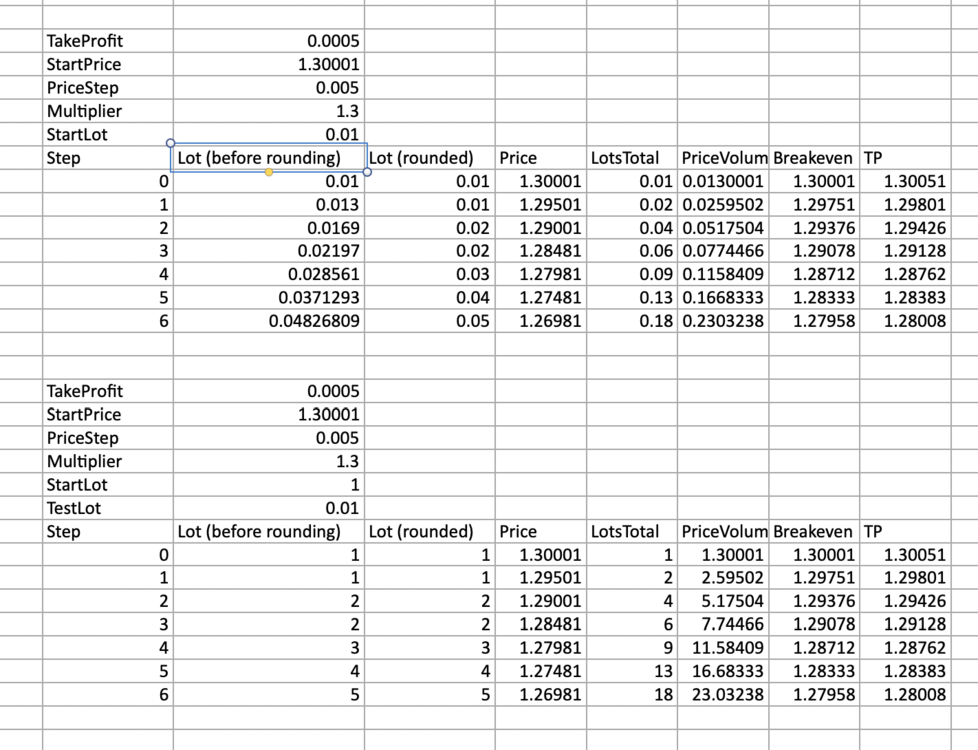The height and width of the screenshot is (750, 978).
Task: Select PriceVolume cell 0.0259502
Action: pos(723,205)
